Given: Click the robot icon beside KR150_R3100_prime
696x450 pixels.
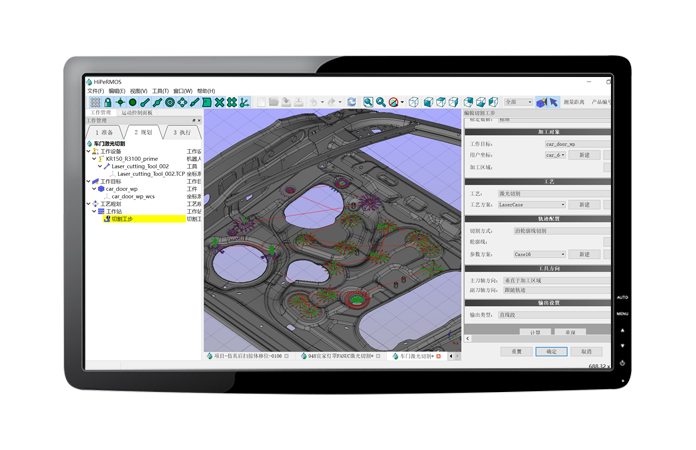Looking at the screenshot, I should (x=101, y=159).
